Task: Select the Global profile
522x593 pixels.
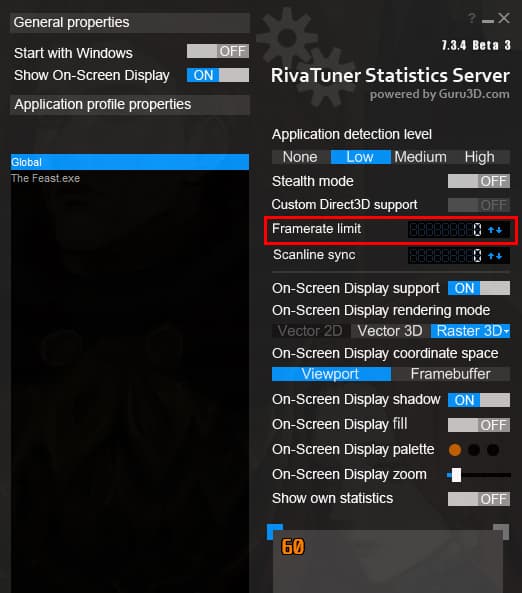Action: pyautogui.click(x=130, y=162)
